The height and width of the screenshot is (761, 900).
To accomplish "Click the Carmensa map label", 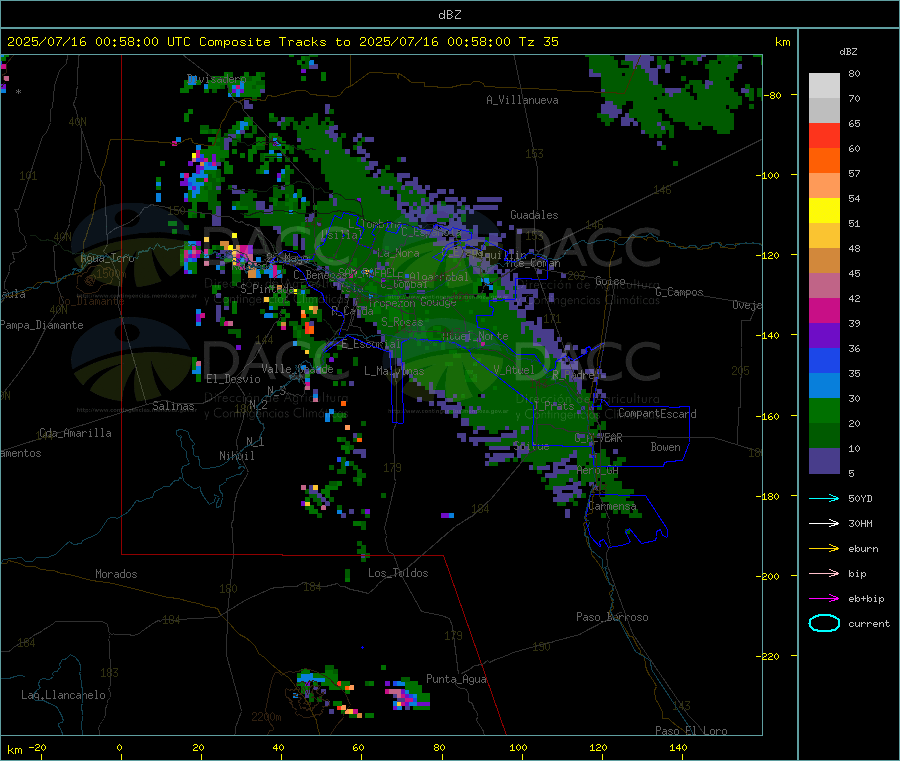I will (x=612, y=506).
